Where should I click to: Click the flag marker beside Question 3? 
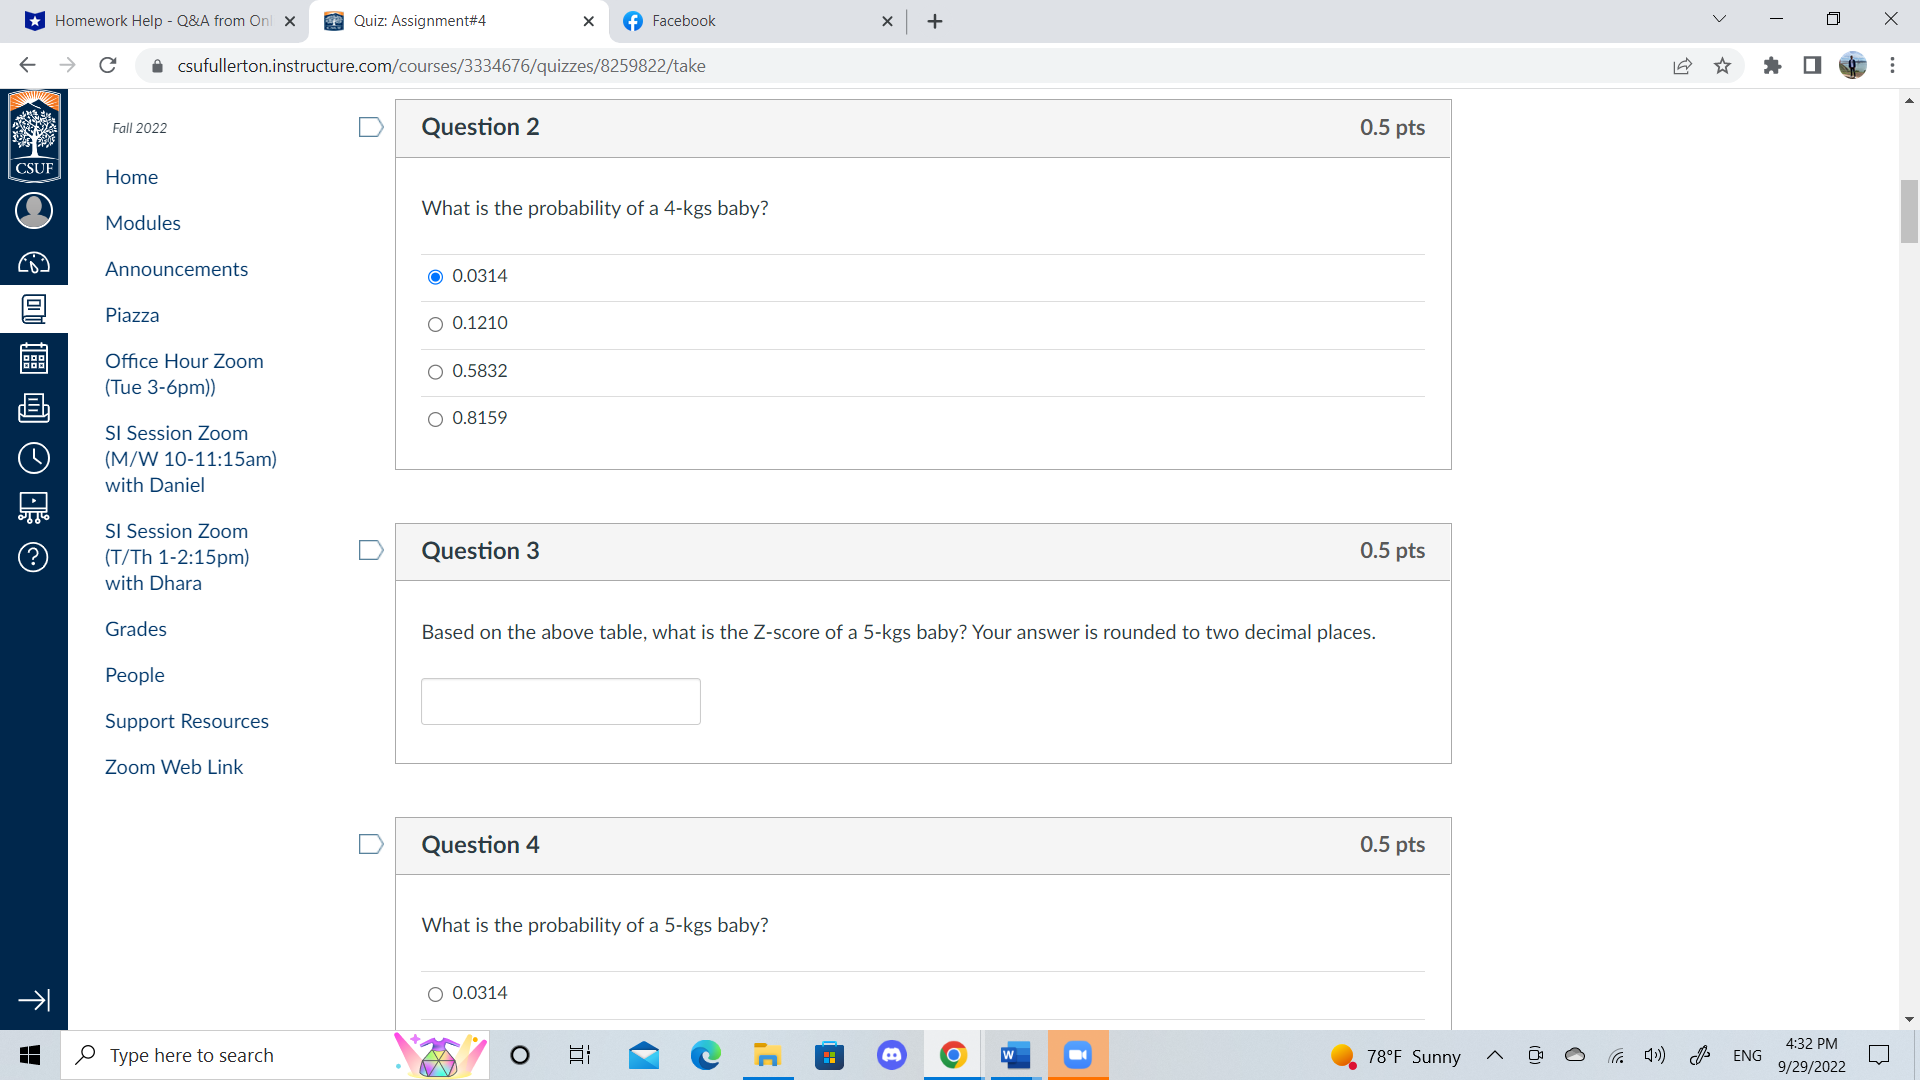pyautogui.click(x=370, y=549)
